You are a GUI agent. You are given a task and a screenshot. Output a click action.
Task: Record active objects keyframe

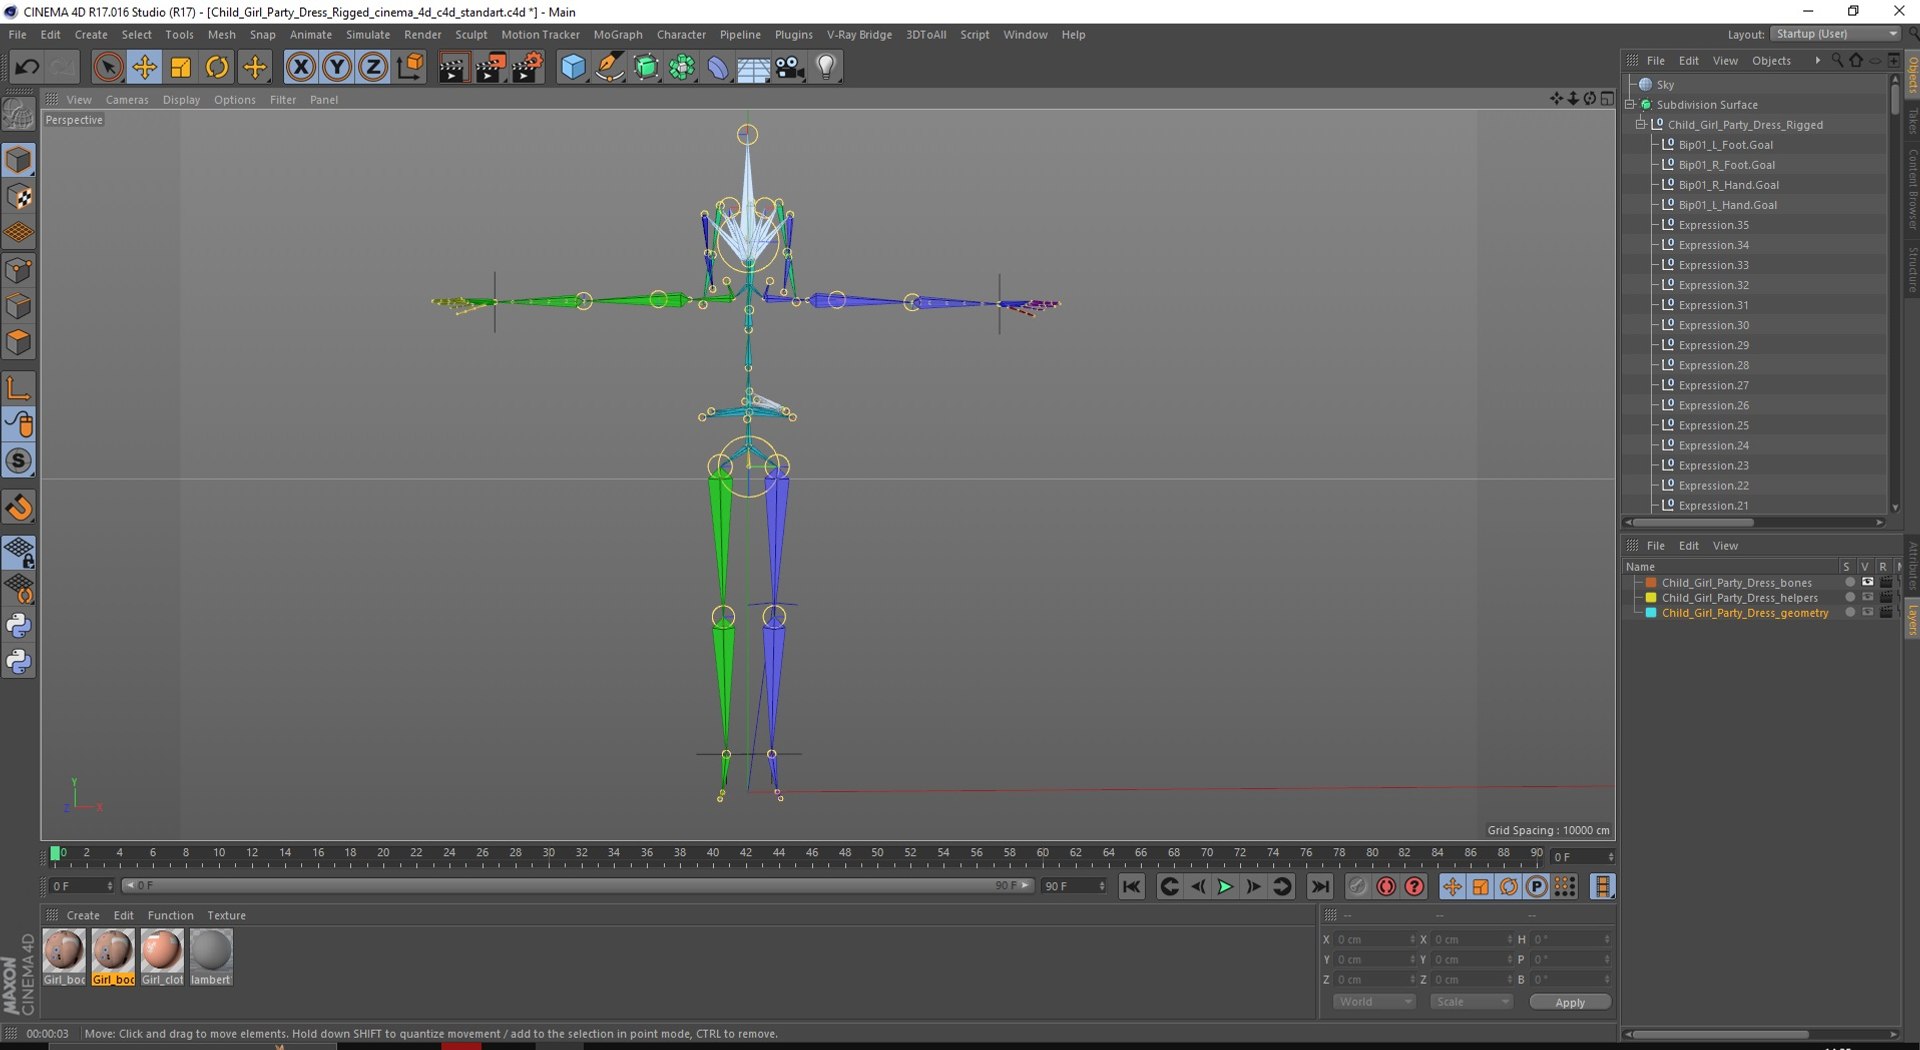pos(1357,887)
